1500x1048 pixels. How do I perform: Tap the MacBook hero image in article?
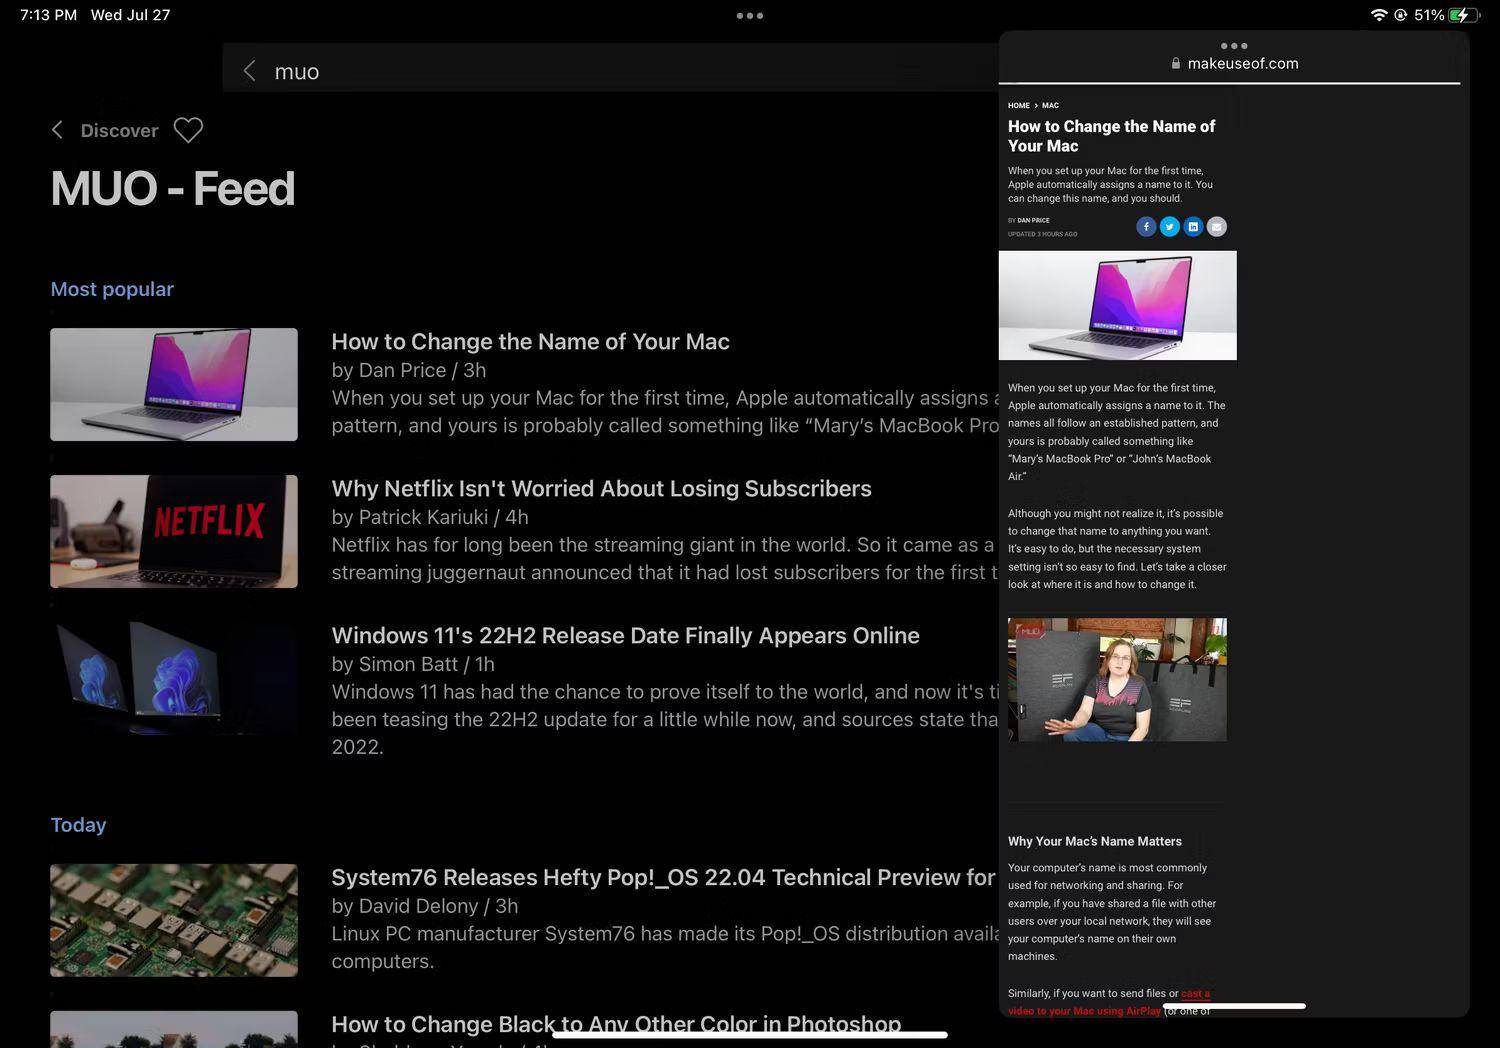pos(1118,305)
